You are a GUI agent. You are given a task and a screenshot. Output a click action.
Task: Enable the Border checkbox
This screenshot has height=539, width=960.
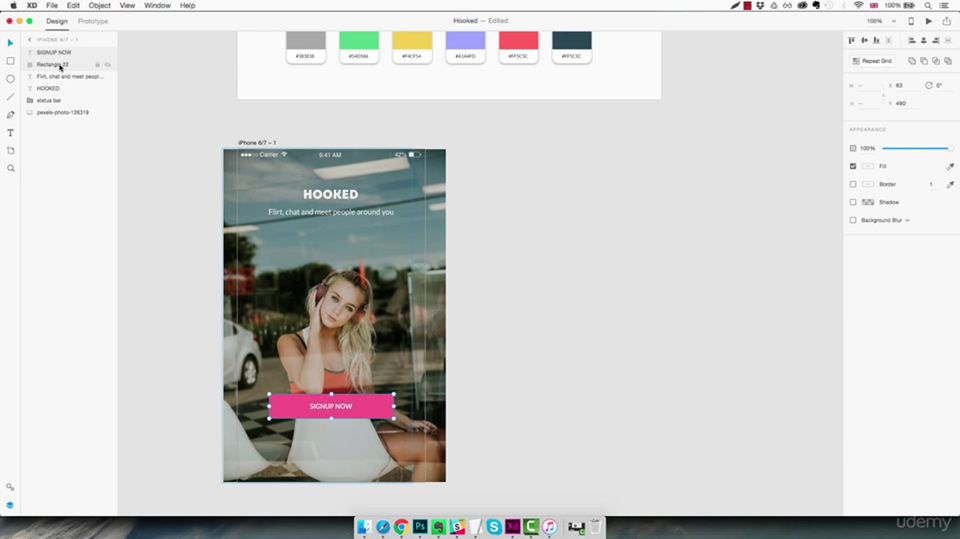(853, 184)
